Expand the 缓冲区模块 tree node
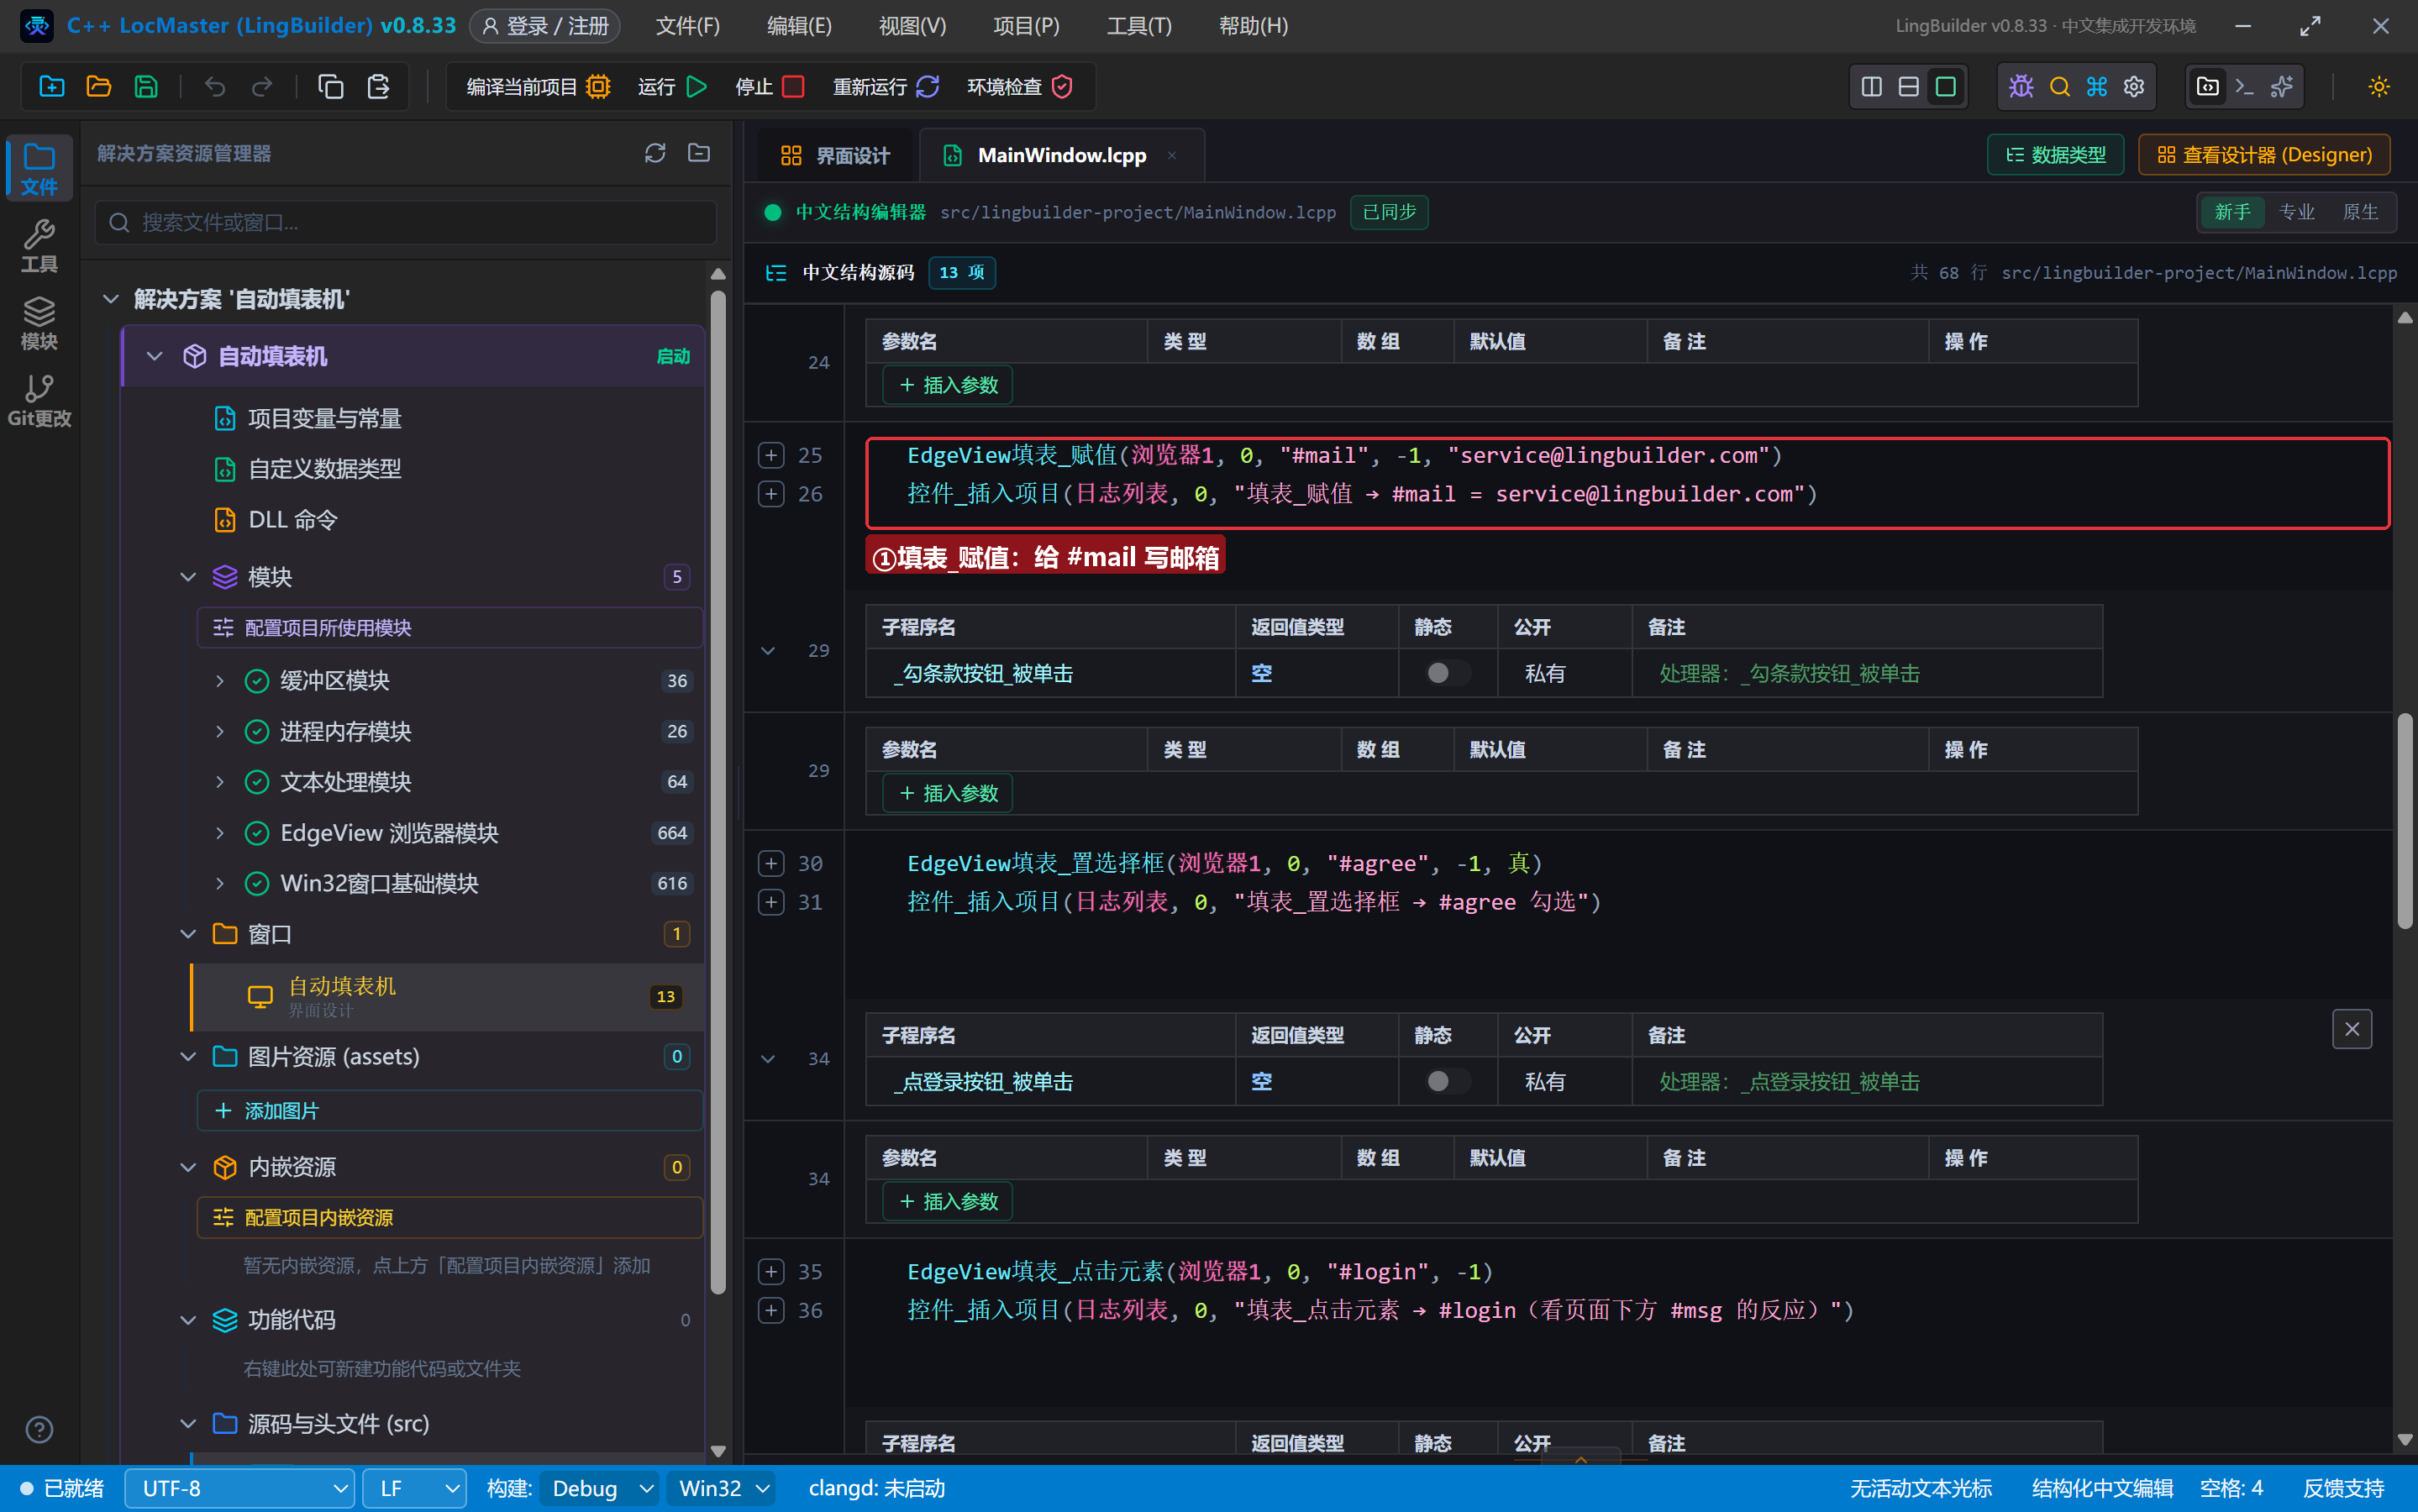2418x1512 pixels. pos(220,681)
